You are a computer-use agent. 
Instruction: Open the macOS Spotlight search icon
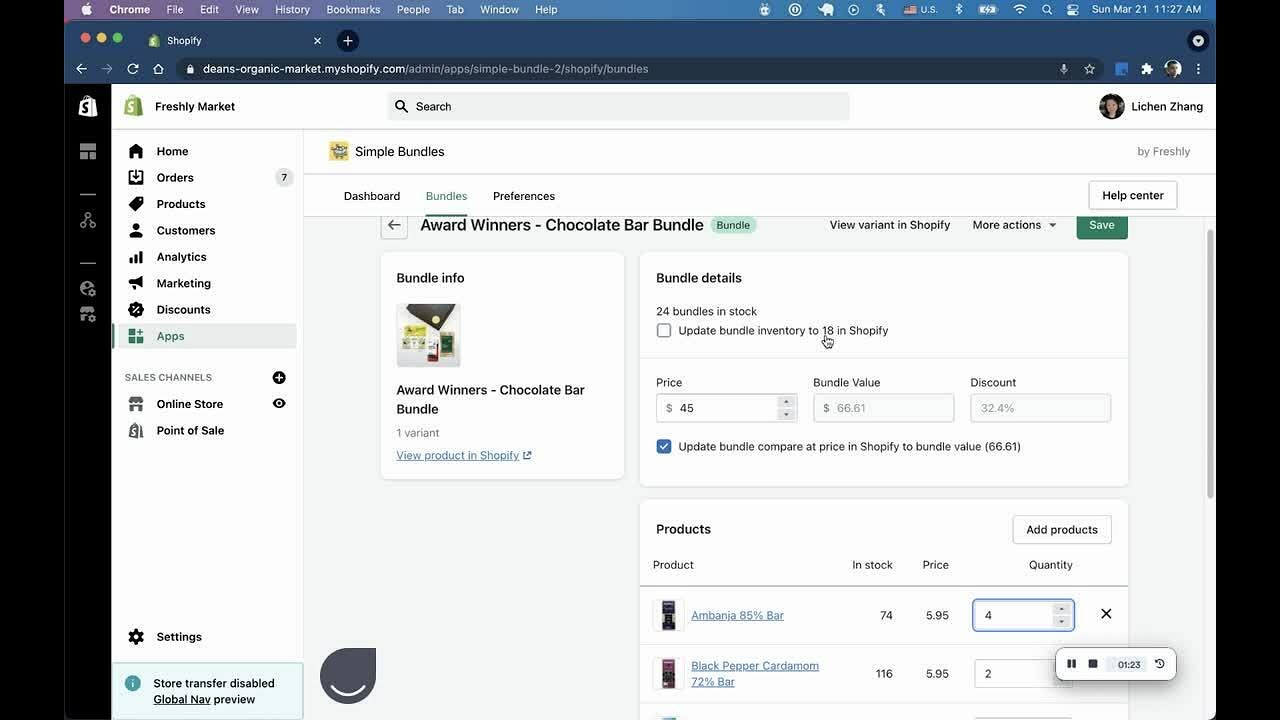1046,9
